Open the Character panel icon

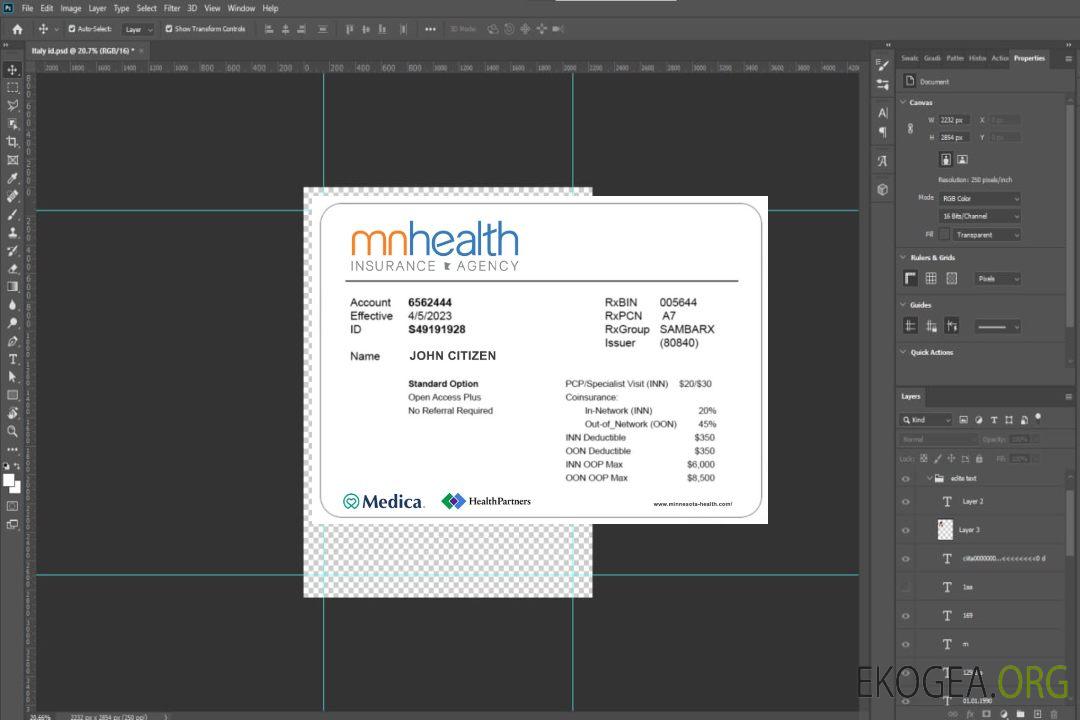[x=883, y=113]
